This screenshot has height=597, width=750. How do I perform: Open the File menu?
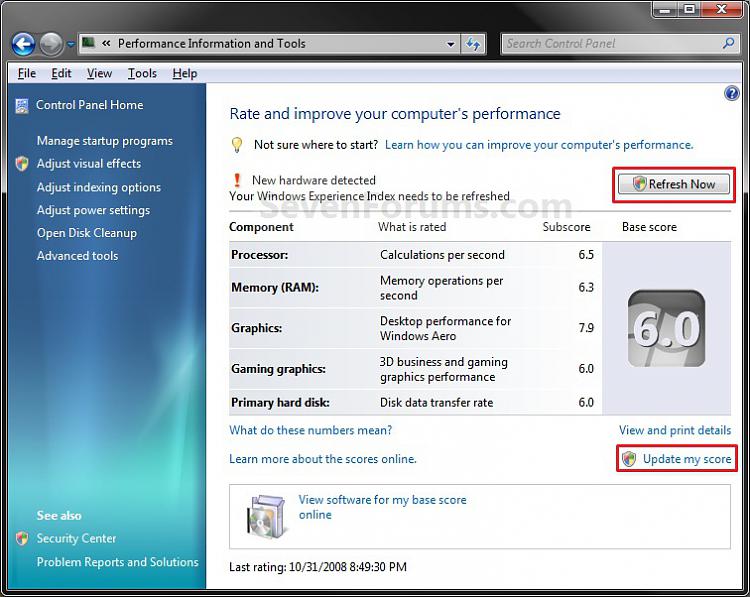click(26, 73)
